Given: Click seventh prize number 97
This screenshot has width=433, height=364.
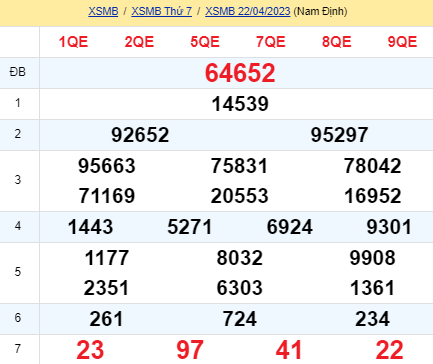Looking at the screenshot, I should pos(189,350).
